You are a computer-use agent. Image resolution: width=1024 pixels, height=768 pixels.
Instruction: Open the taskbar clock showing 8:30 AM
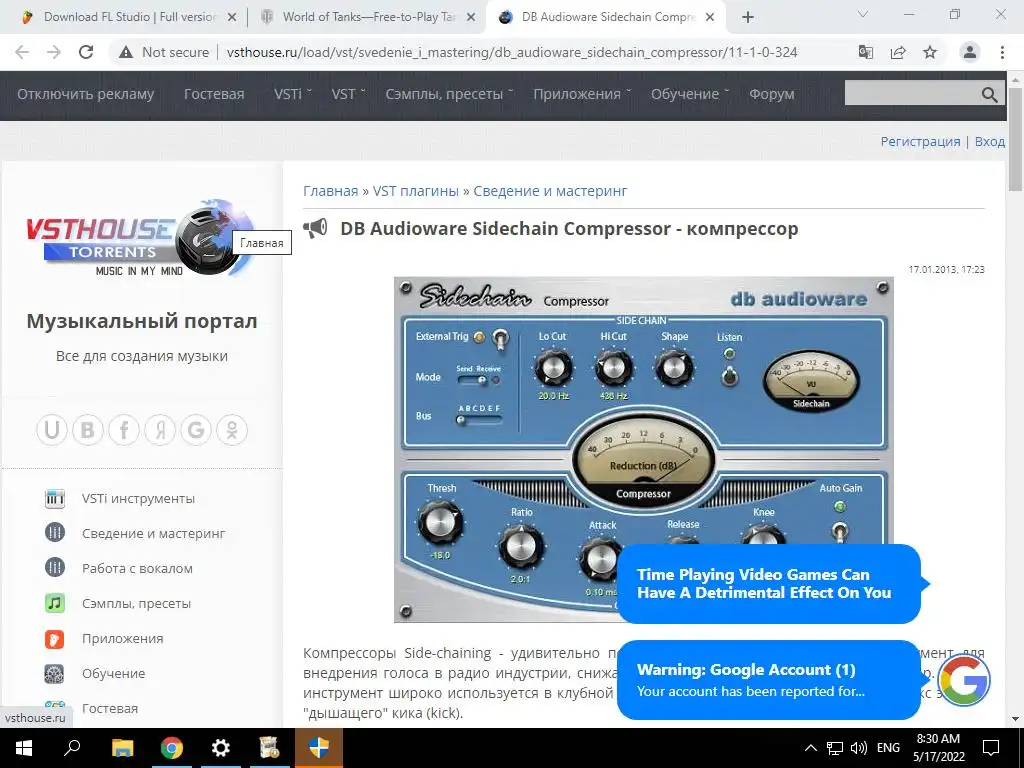(938, 748)
